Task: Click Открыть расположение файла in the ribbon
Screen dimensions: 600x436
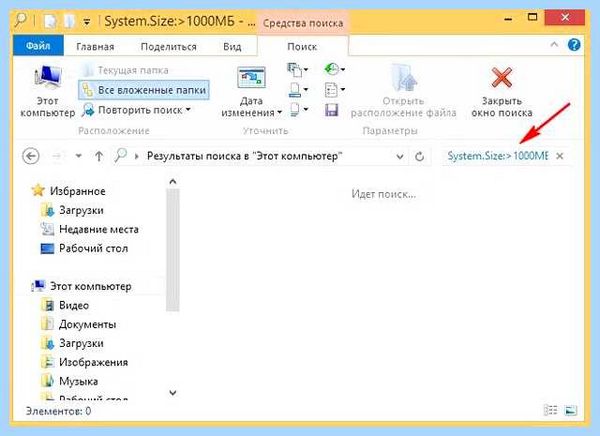Action: (x=403, y=92)
